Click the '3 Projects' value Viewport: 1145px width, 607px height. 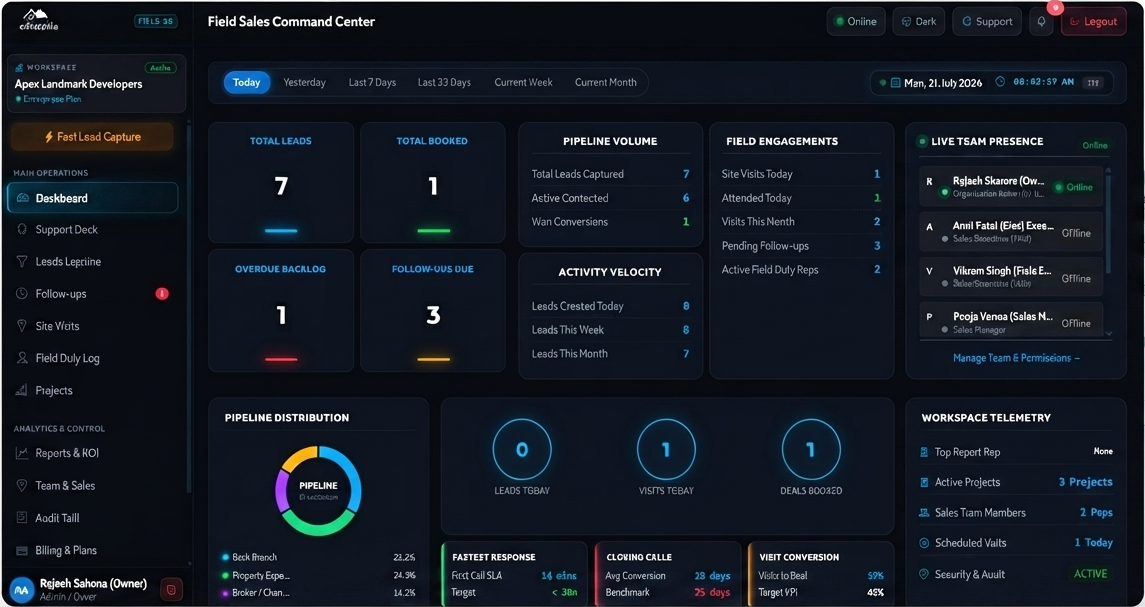coord(1086,482)
